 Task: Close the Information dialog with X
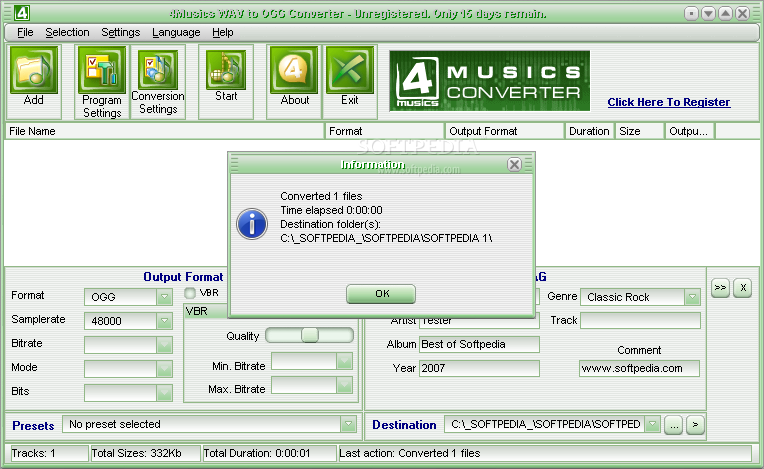[x=514, y=165]
